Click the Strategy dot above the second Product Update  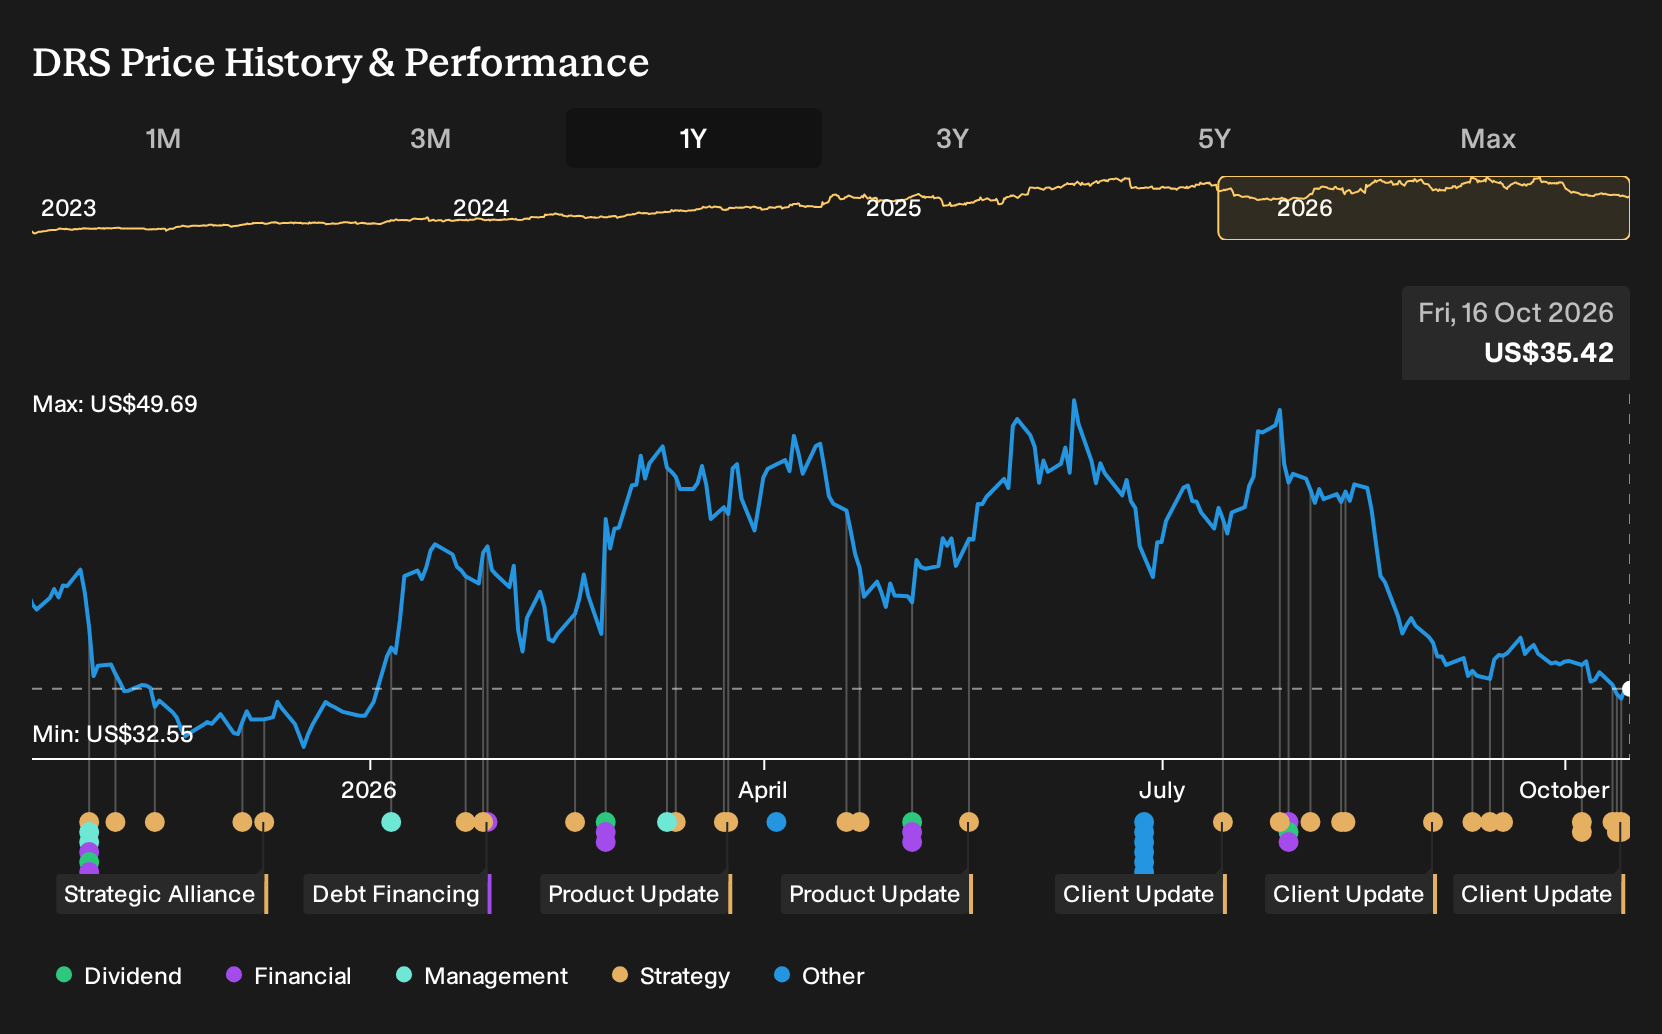coord(968,822)
